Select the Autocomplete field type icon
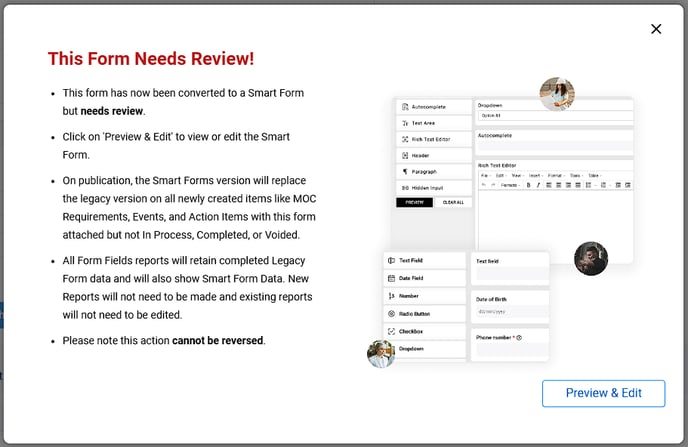688x447 pixels. [404, 107]
